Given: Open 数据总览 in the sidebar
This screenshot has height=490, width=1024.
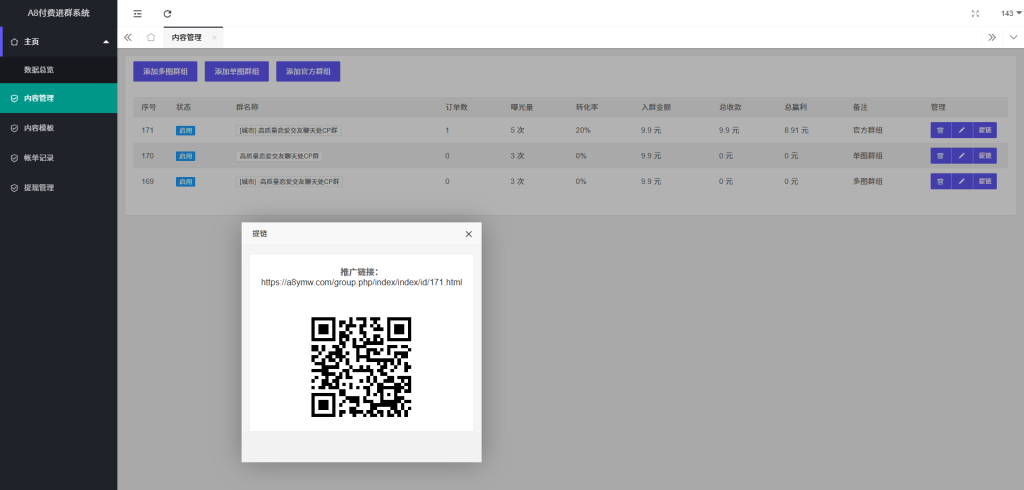Looking at the screenshot, I should coord(59,70).
